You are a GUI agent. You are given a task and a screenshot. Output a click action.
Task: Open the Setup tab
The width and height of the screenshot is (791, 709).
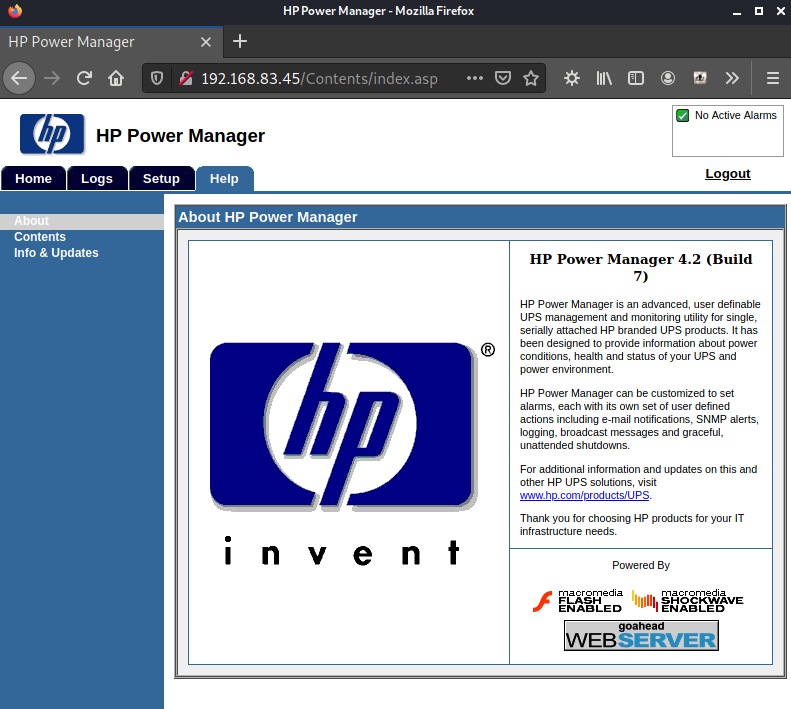point(161,179)
